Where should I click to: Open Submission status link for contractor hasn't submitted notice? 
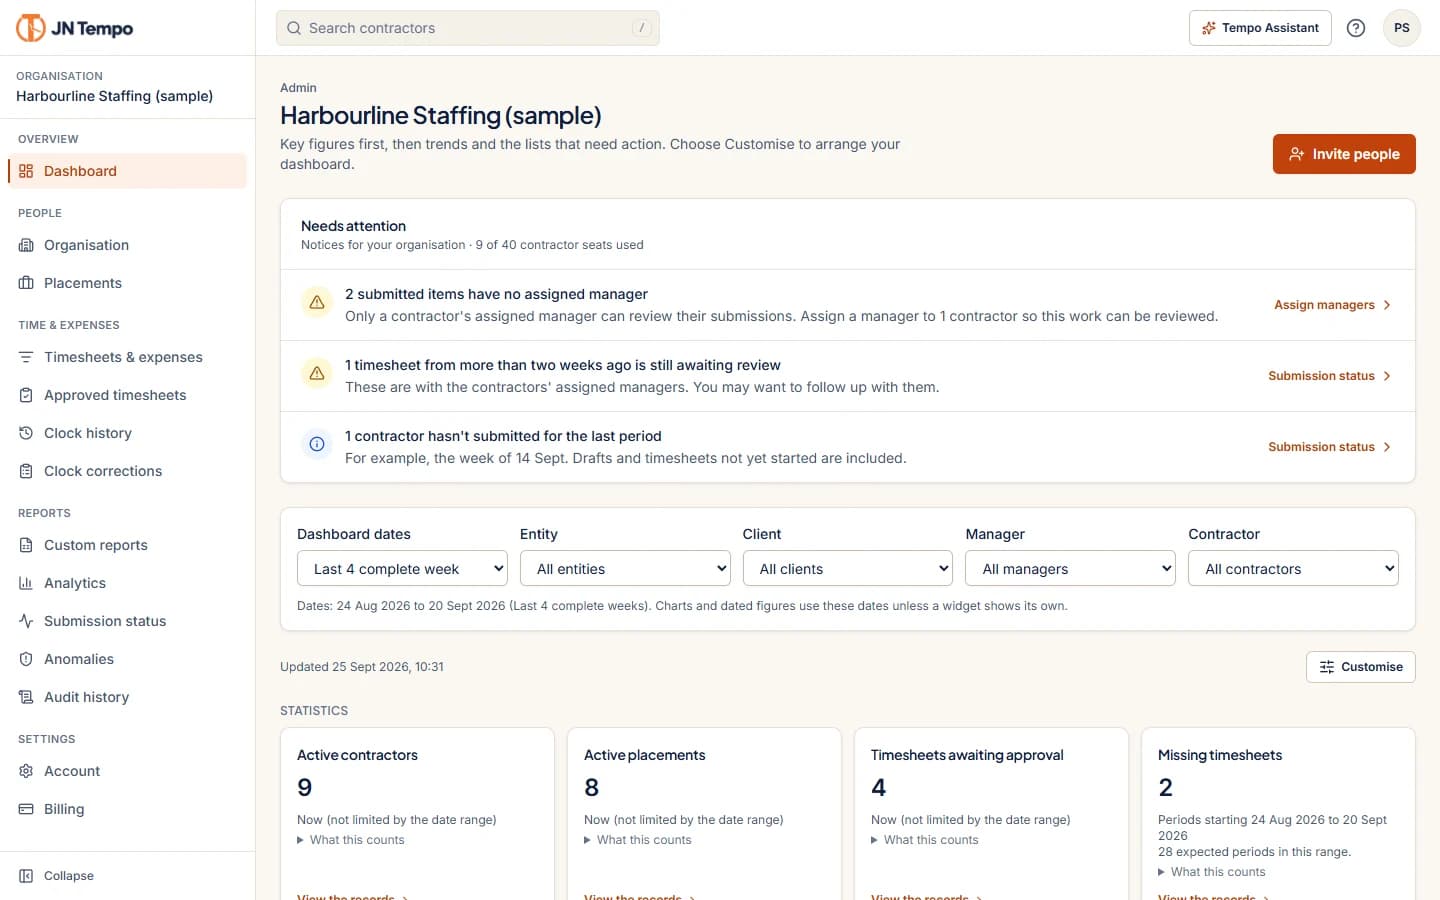tap(1330, 447)
